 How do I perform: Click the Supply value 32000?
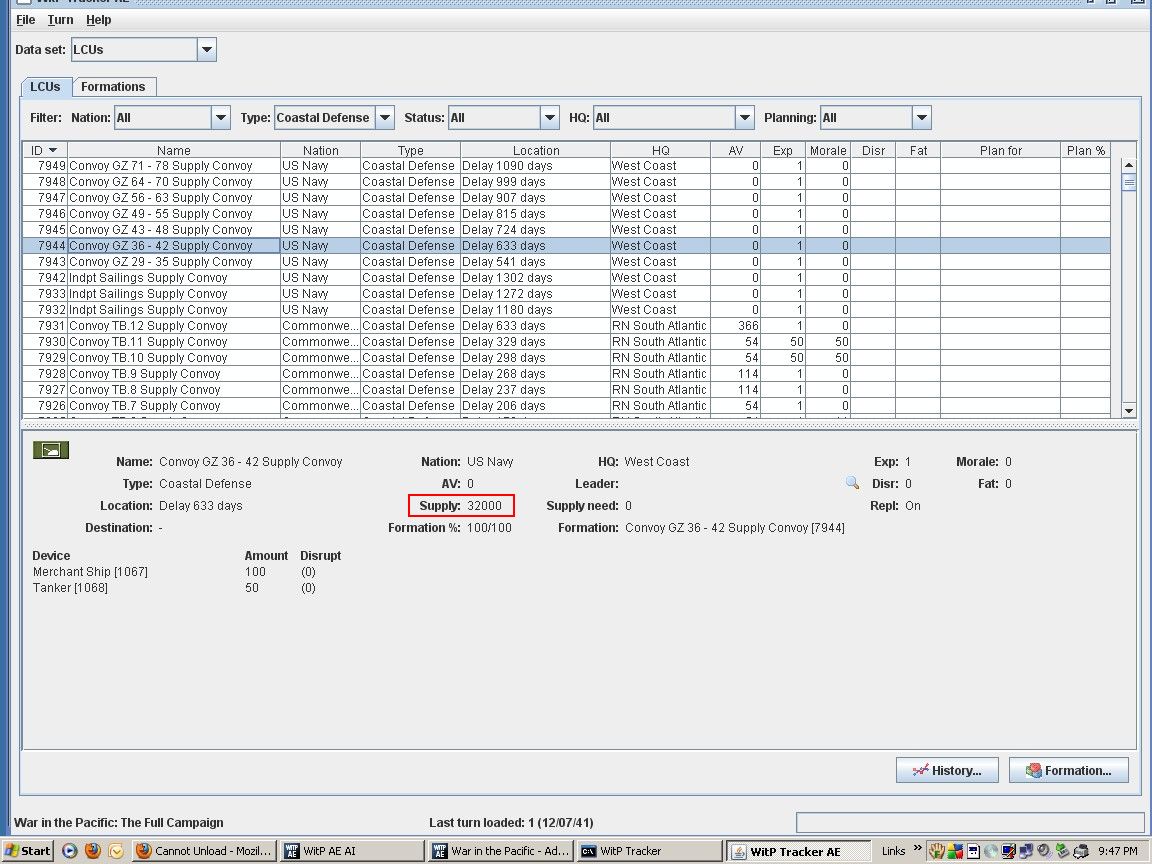coord(484,505)
